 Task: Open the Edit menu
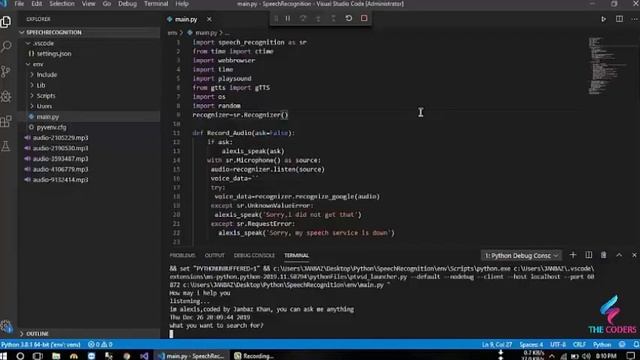(x=36, y=4)
